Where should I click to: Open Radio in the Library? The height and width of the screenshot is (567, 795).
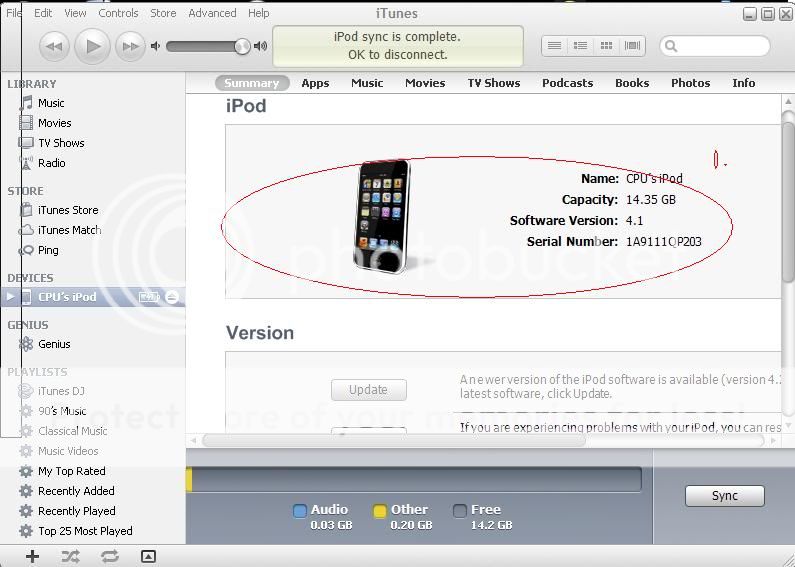click(x=52, y=163)
